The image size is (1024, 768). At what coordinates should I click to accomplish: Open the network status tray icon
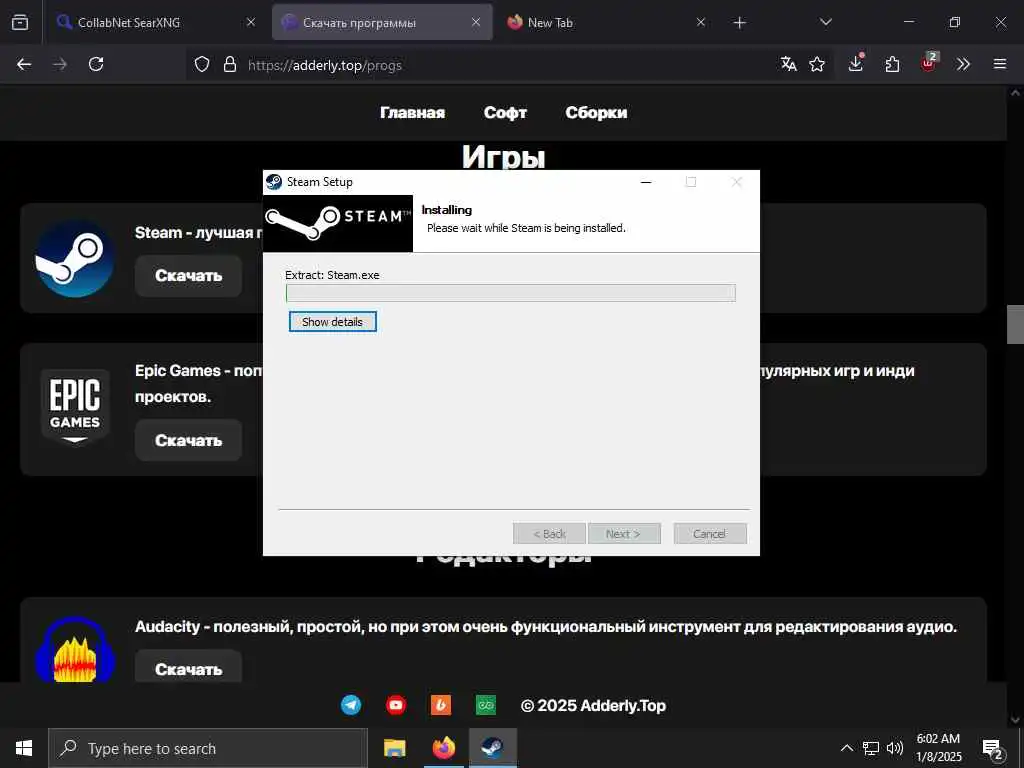(x=871, y=748)
